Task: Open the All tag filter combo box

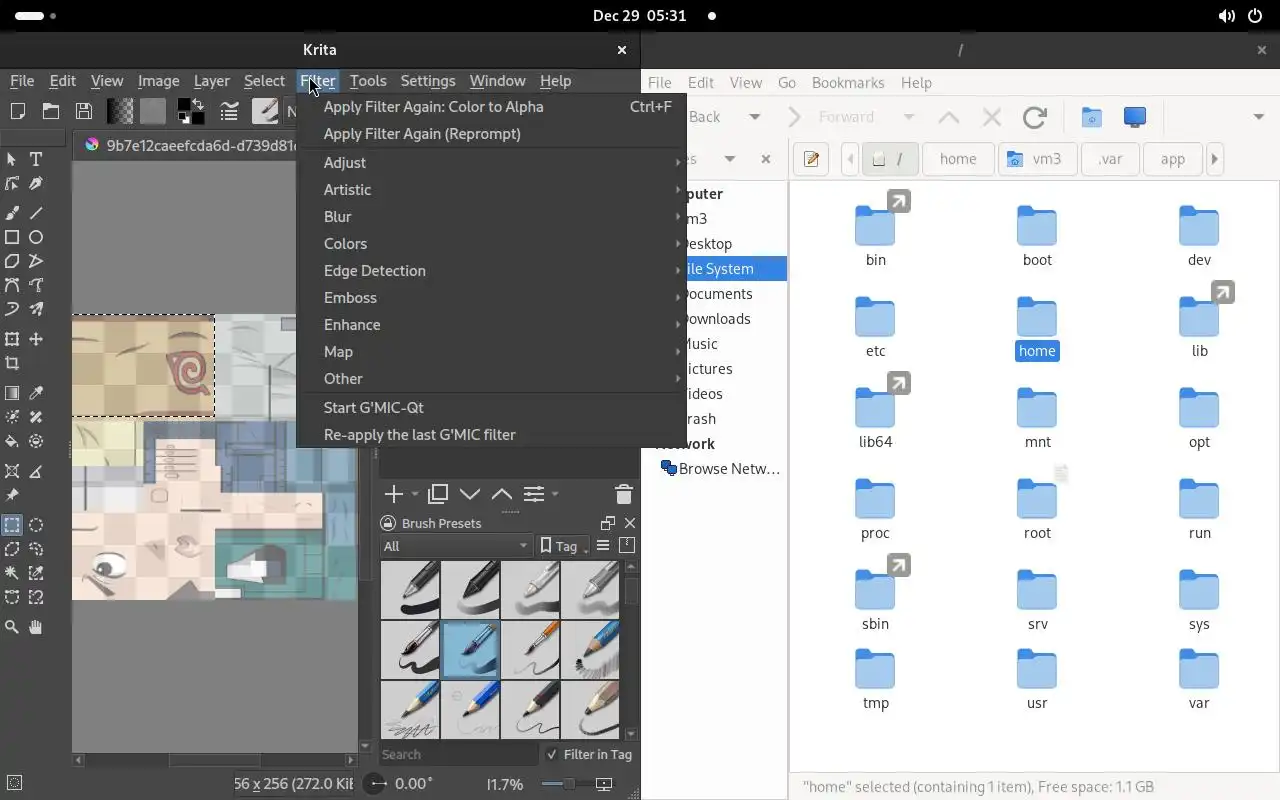Action: click(x=456, y=546)
